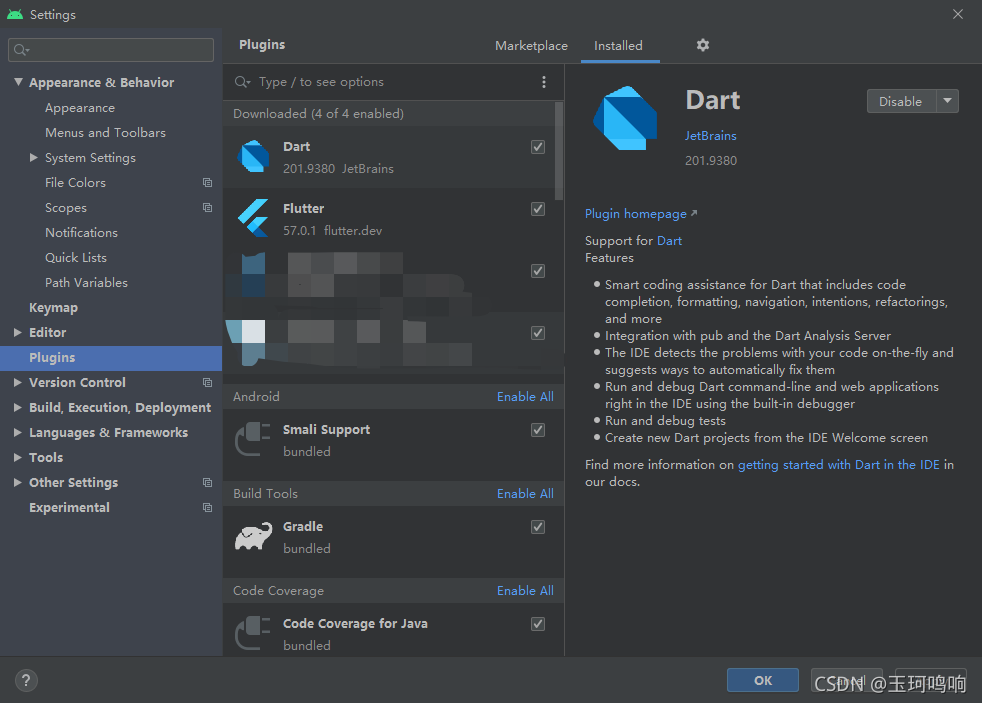Click the plugin search magnifier icon
The height and width of the screenshot is (703, 982).
[242, 82]
